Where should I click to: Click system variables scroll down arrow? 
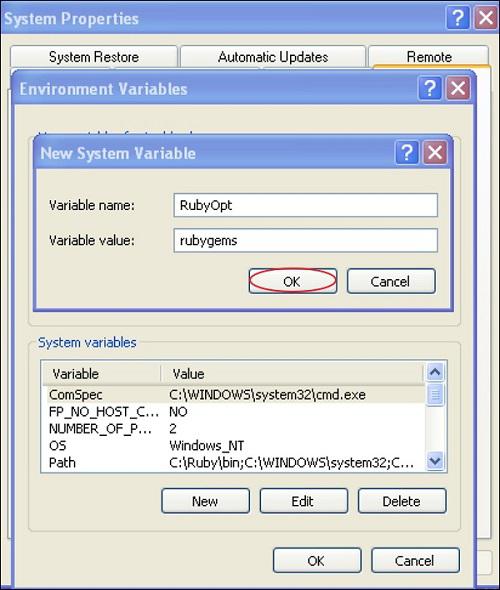(x=435, y=461)
